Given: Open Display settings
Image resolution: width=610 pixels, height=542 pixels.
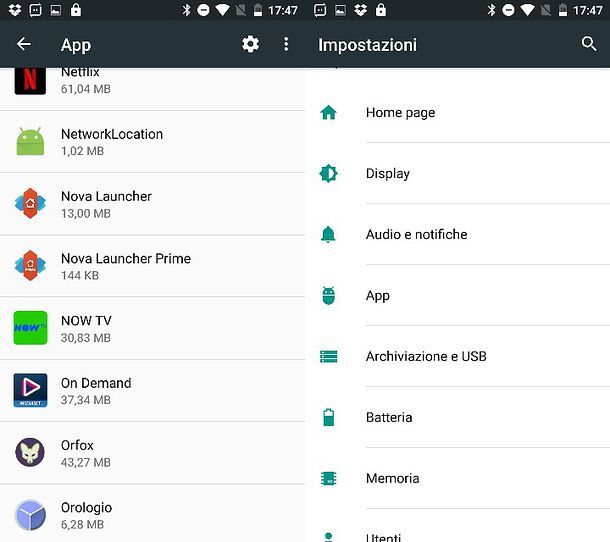Looking at the screenshot, I should (x=458, y=173).
